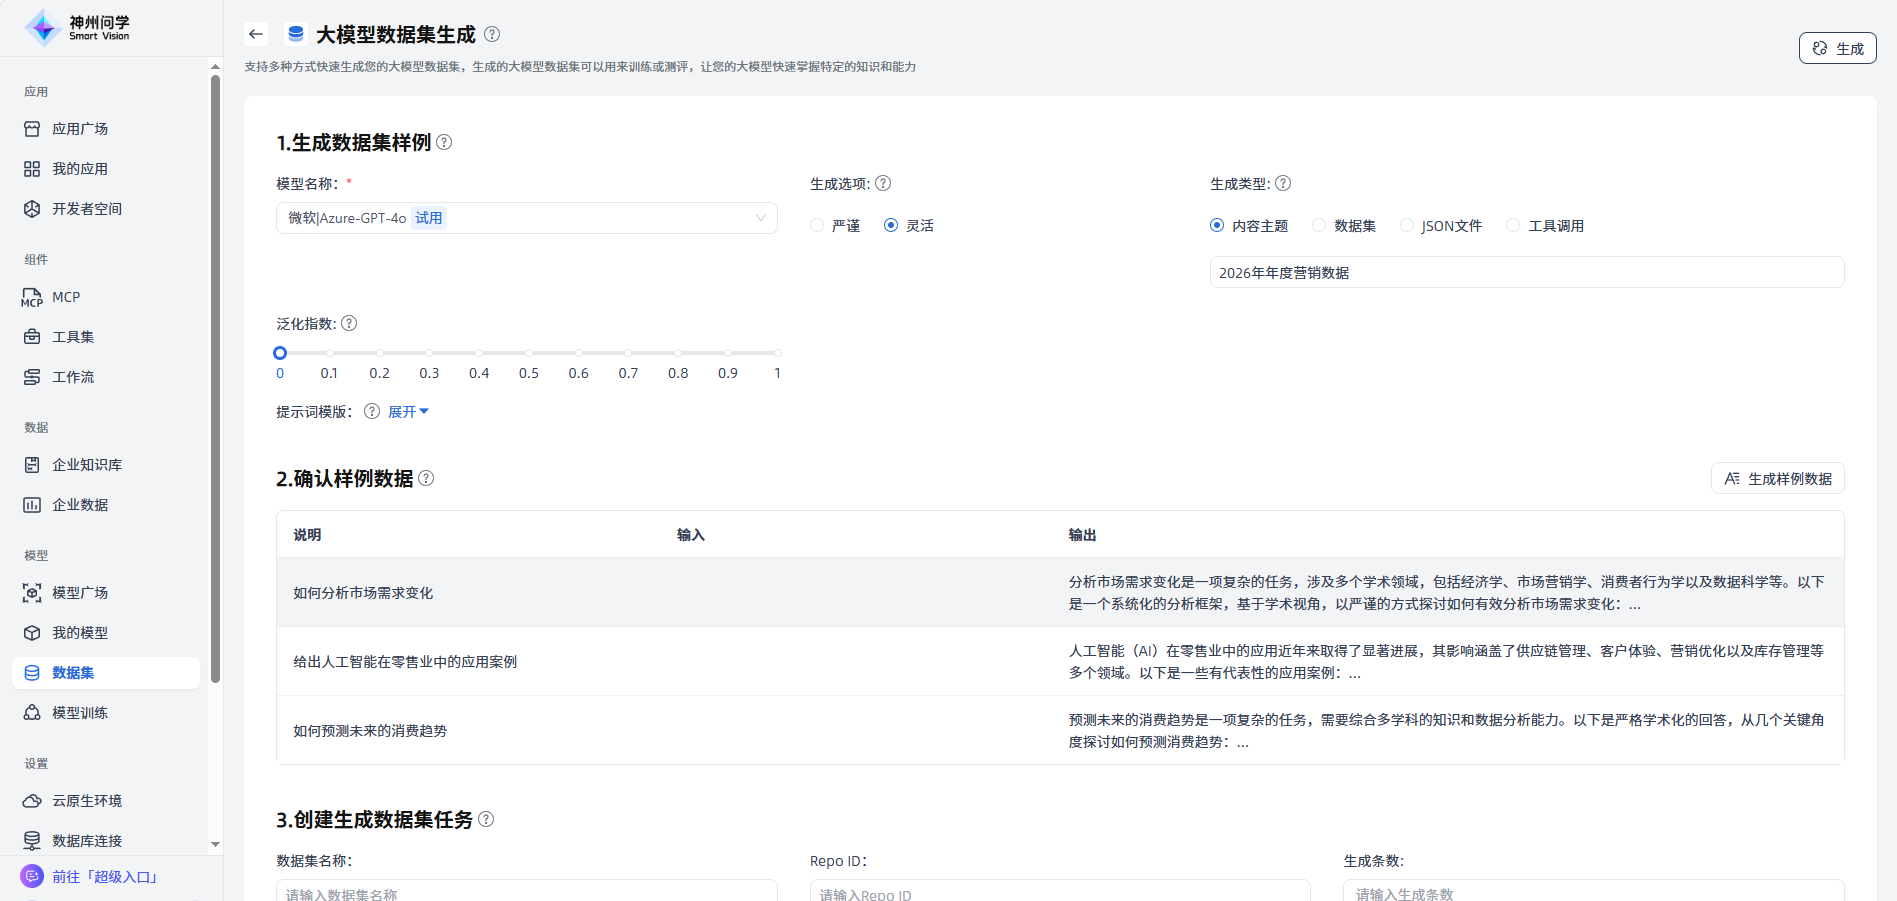Set 泛化指数 slider to 0.5 mark
This screenshot has height=901, width=1897.
529,353
